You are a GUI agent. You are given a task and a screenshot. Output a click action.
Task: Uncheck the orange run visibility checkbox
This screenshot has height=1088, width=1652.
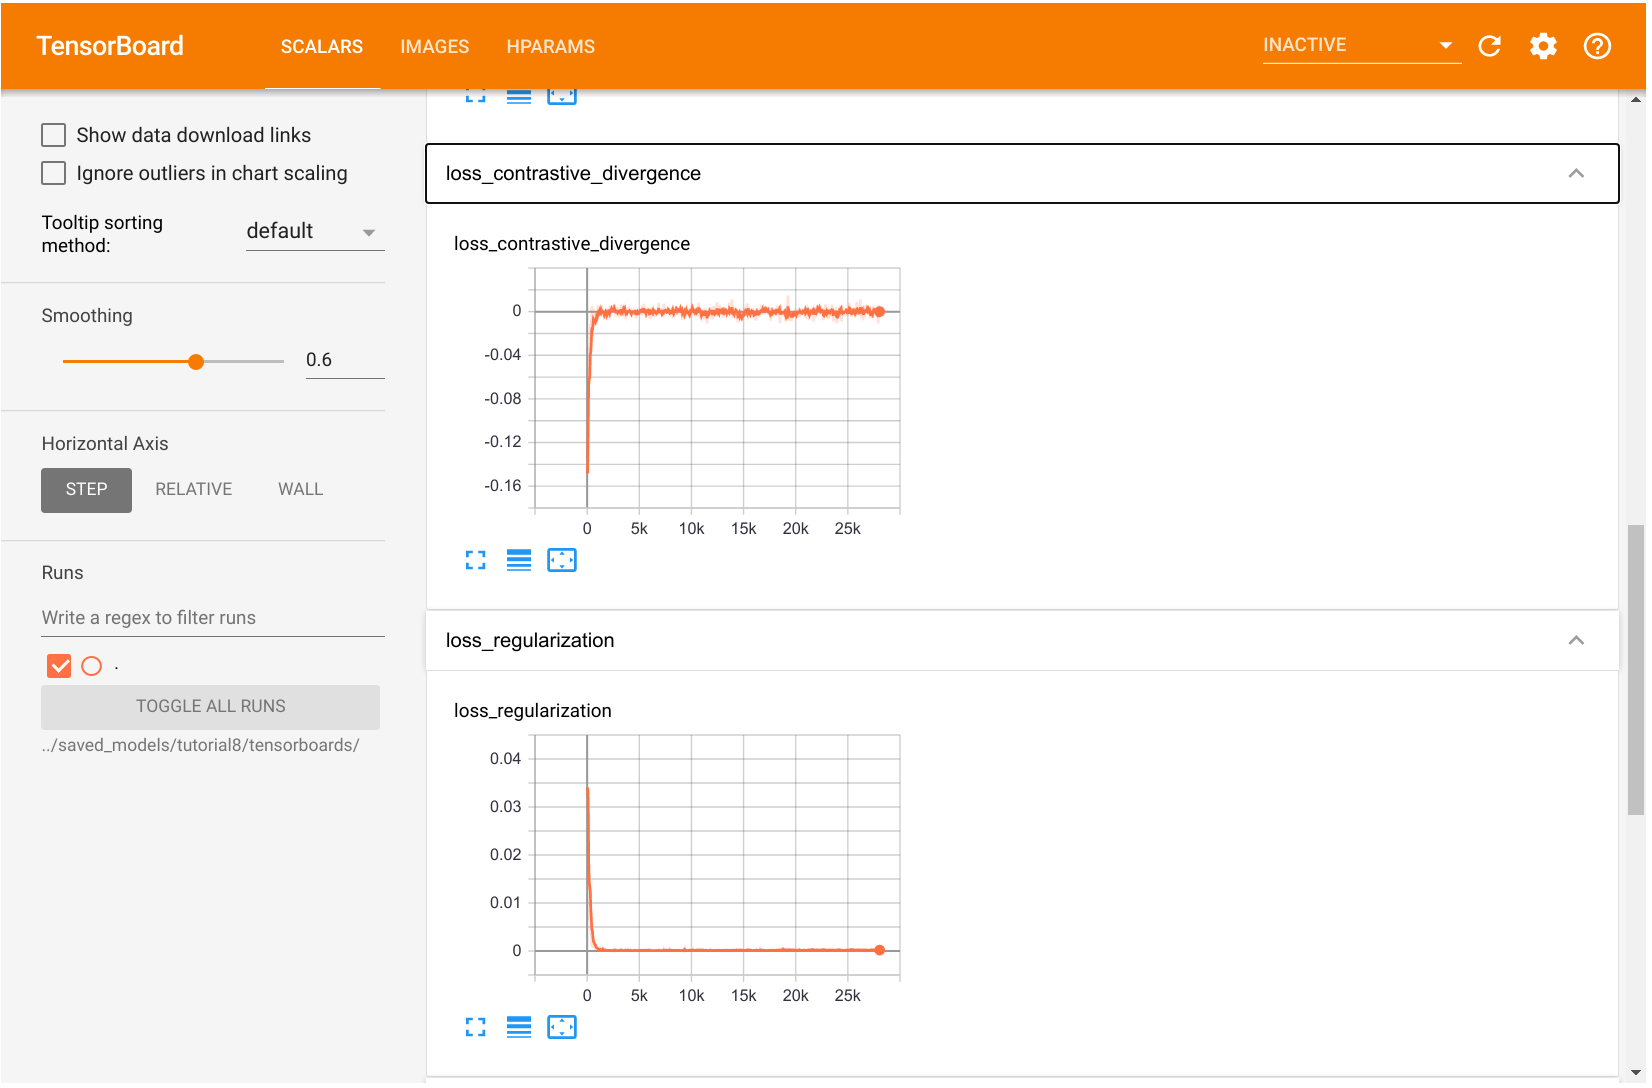tap(59, 666)
